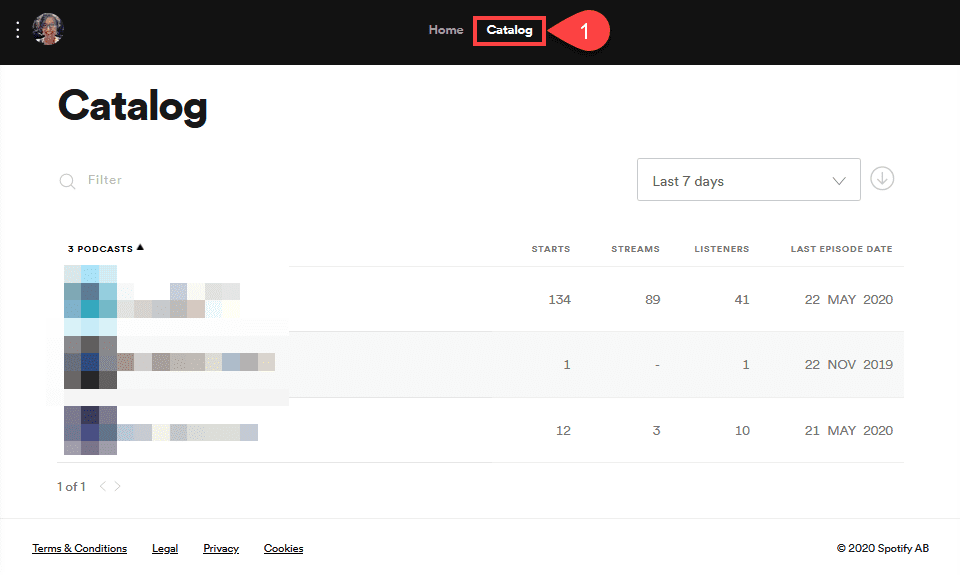
Task: Switch to the Home tab
Action: [x=446, y=30]
